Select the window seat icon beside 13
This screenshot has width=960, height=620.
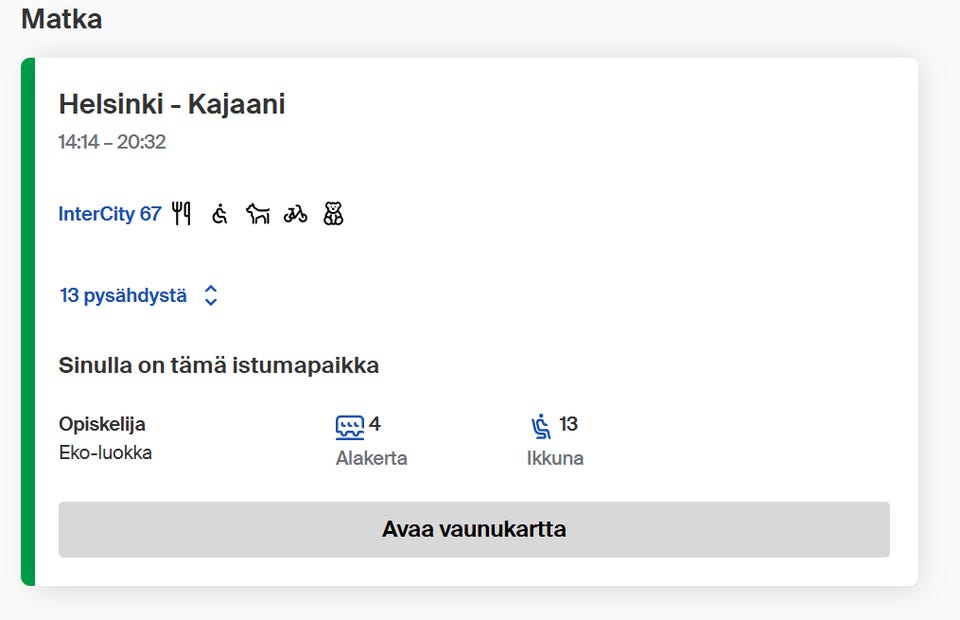click(x=541, y=425)
